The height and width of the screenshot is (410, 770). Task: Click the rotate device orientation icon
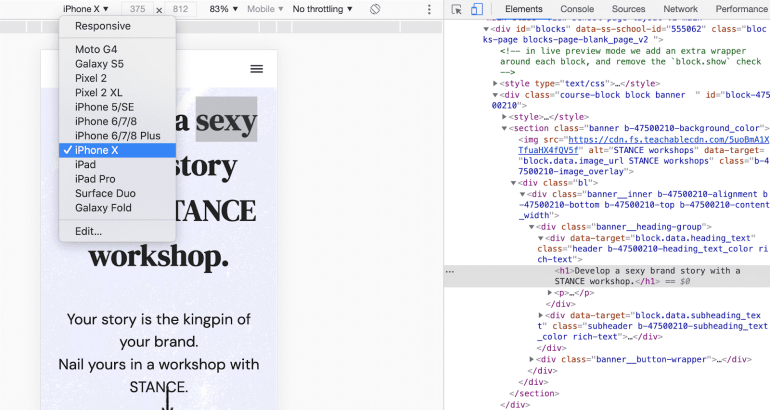pyautogui.click(x=375, y=9)
